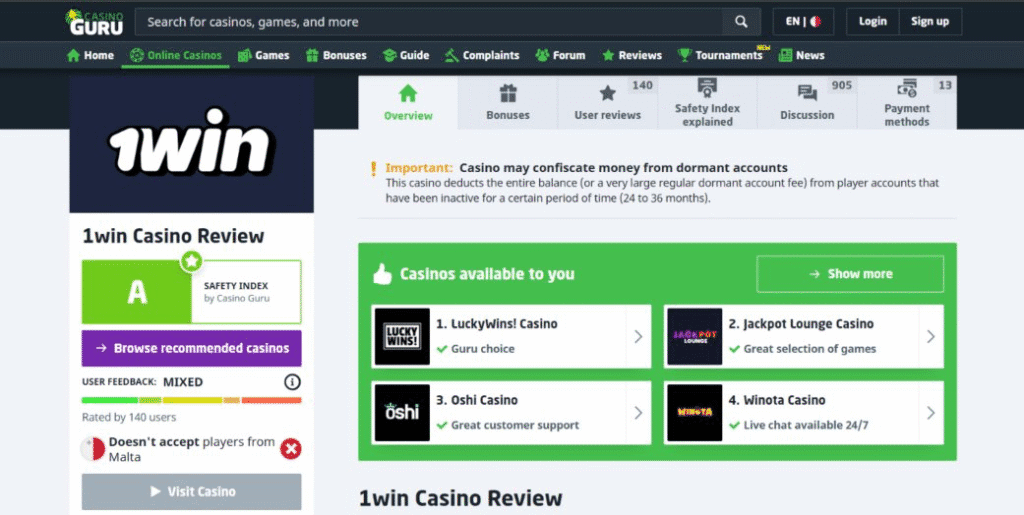This screenshot has width=1024, height=515.
Task: Open the EN language selector
Action: click(803, 21)
